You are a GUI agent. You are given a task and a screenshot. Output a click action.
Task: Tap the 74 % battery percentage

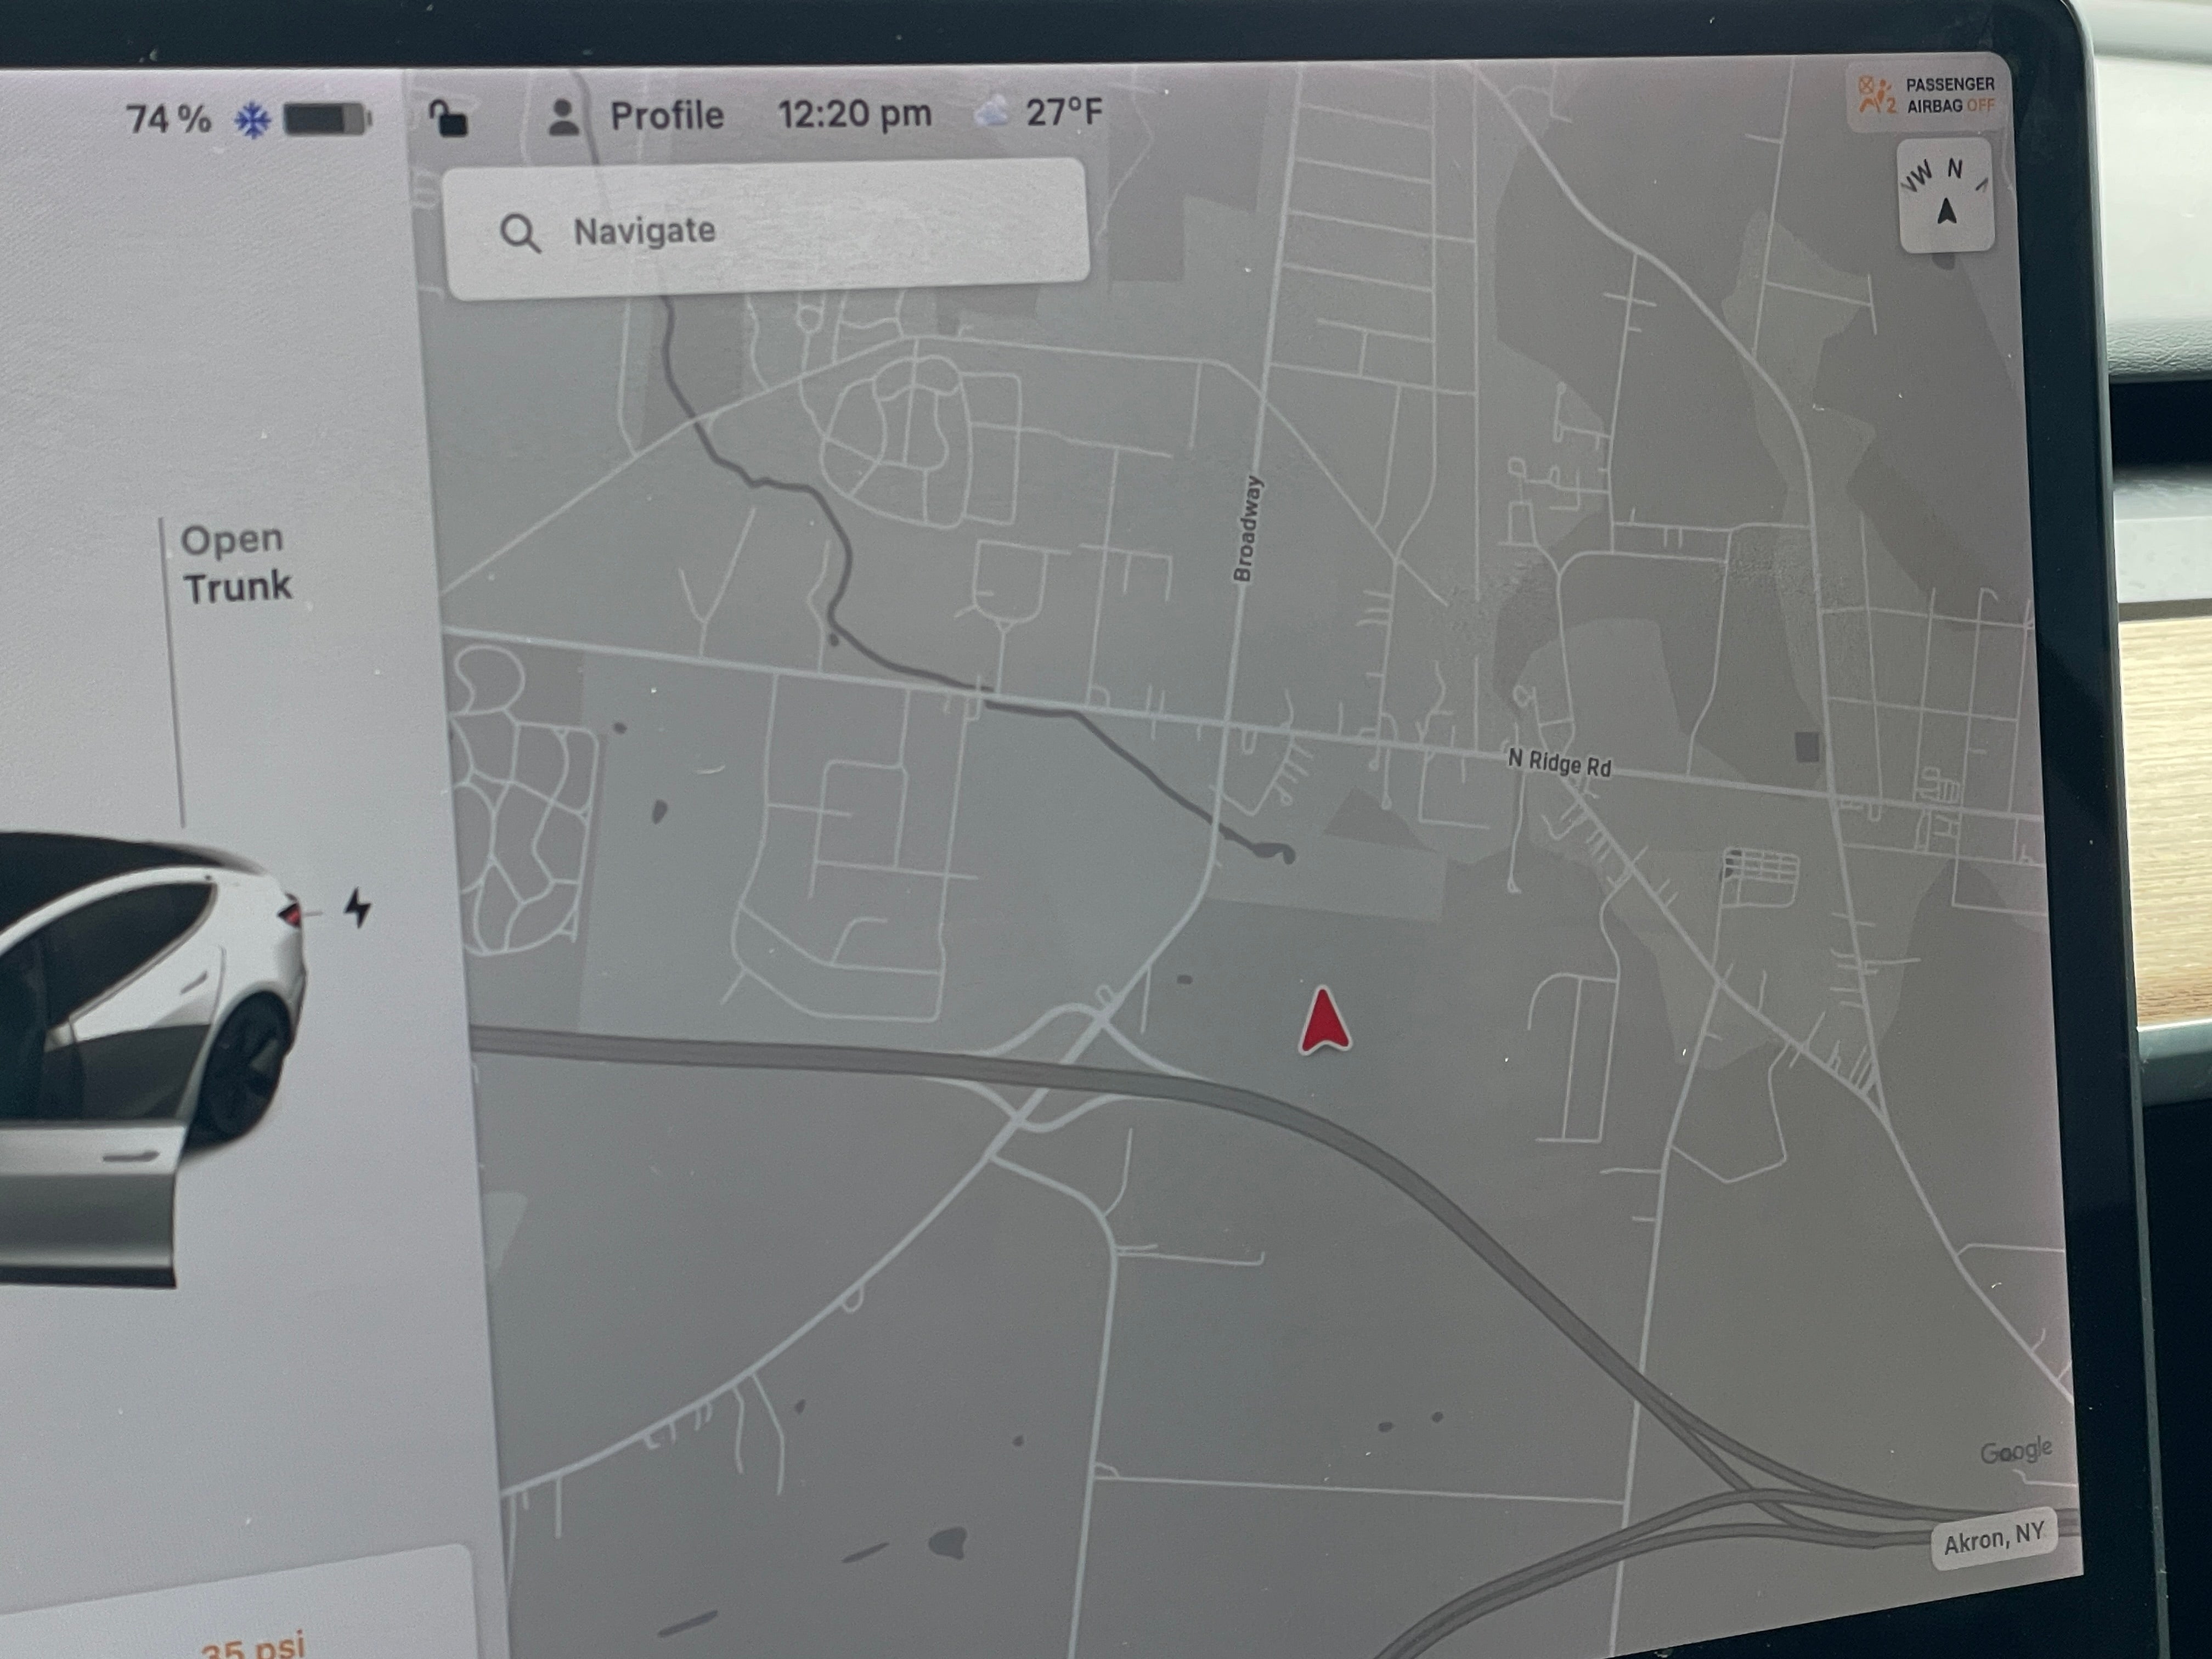[x=168, y=119]
